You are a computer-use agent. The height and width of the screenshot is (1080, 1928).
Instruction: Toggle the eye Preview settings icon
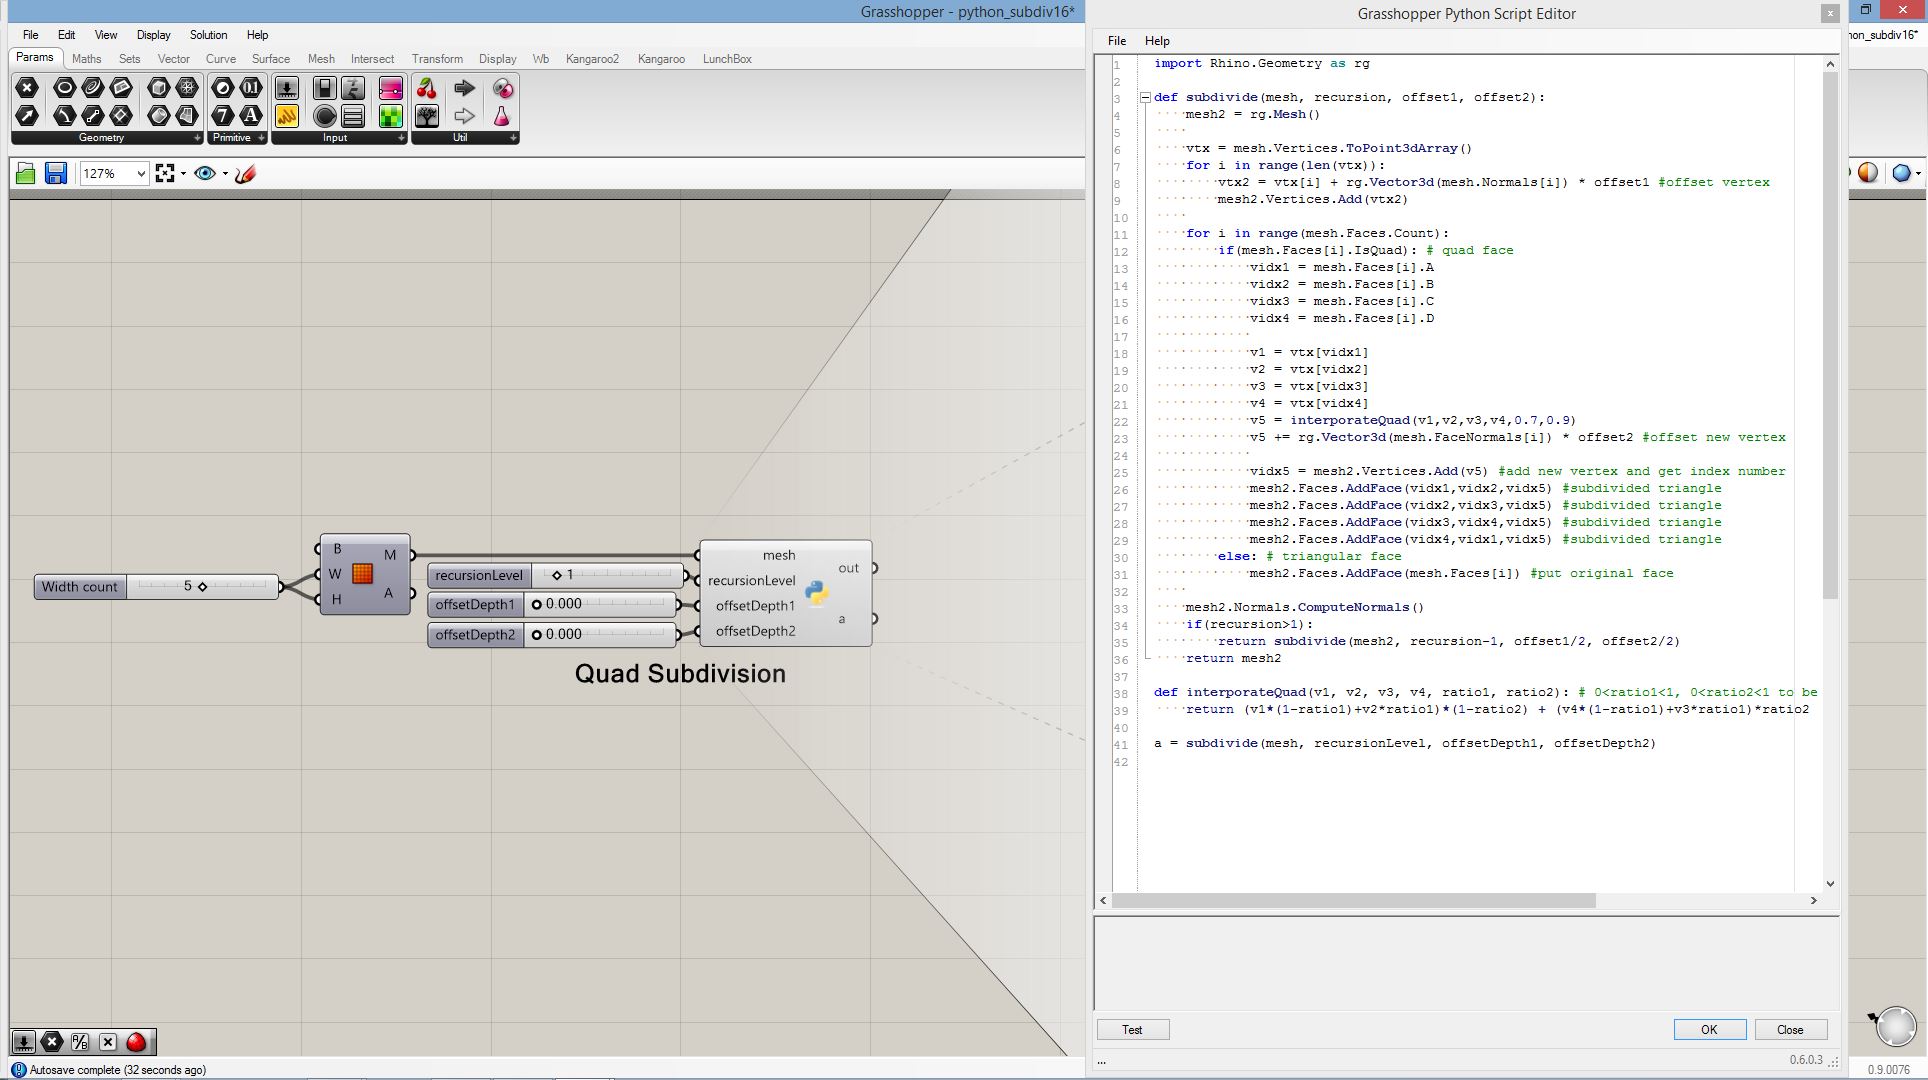coord(205,174)
